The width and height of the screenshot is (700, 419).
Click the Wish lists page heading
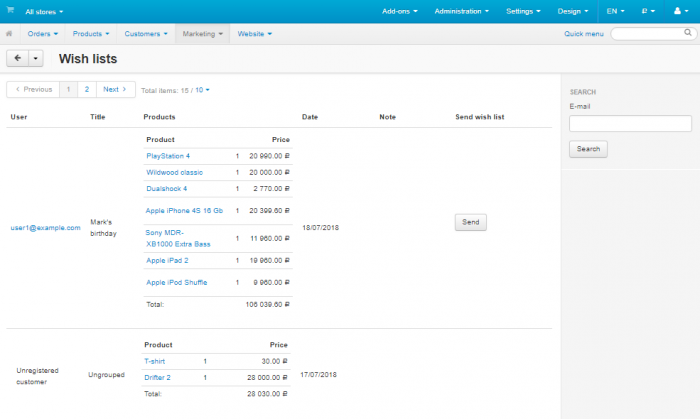(88, 59)
